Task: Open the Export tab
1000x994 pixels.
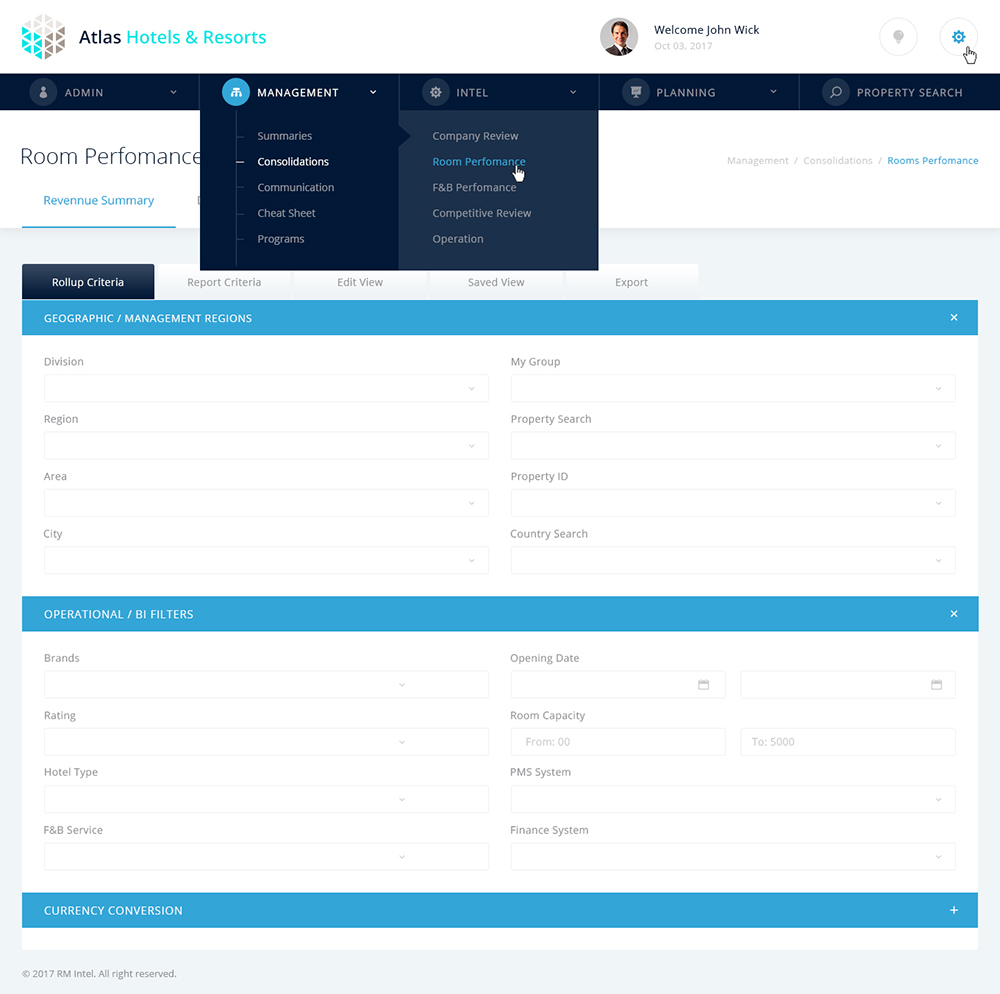Action: [x=631, y=281]
